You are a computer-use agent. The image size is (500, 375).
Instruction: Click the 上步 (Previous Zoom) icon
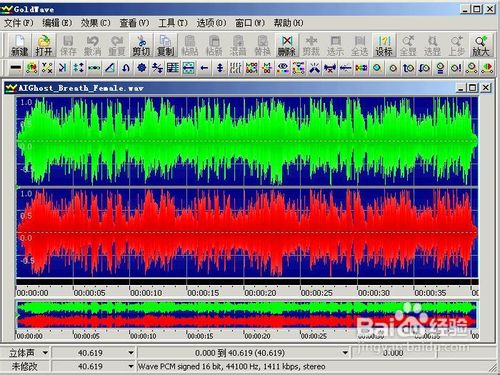point(457,45)
